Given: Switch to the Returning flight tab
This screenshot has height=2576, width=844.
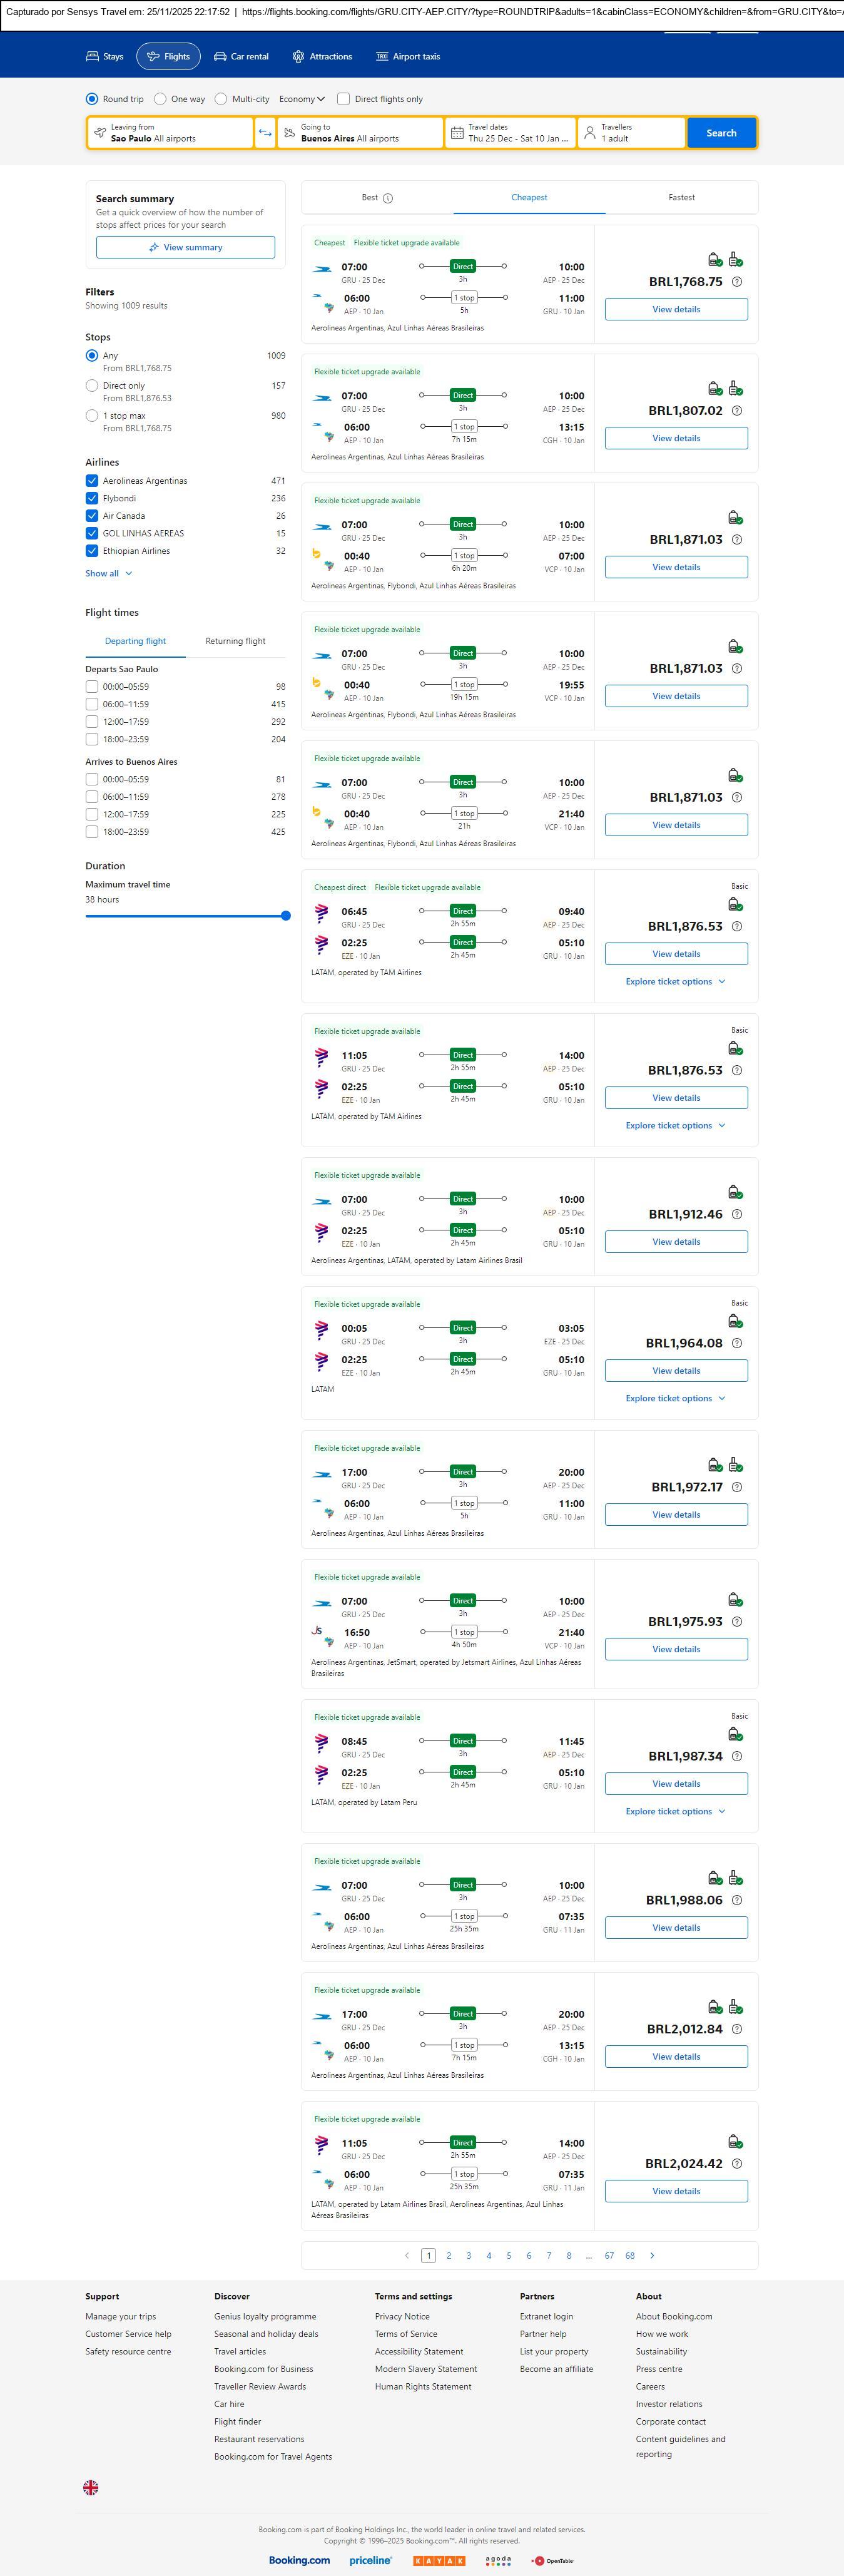Looking at the screenshot, I should pos(235,641).
